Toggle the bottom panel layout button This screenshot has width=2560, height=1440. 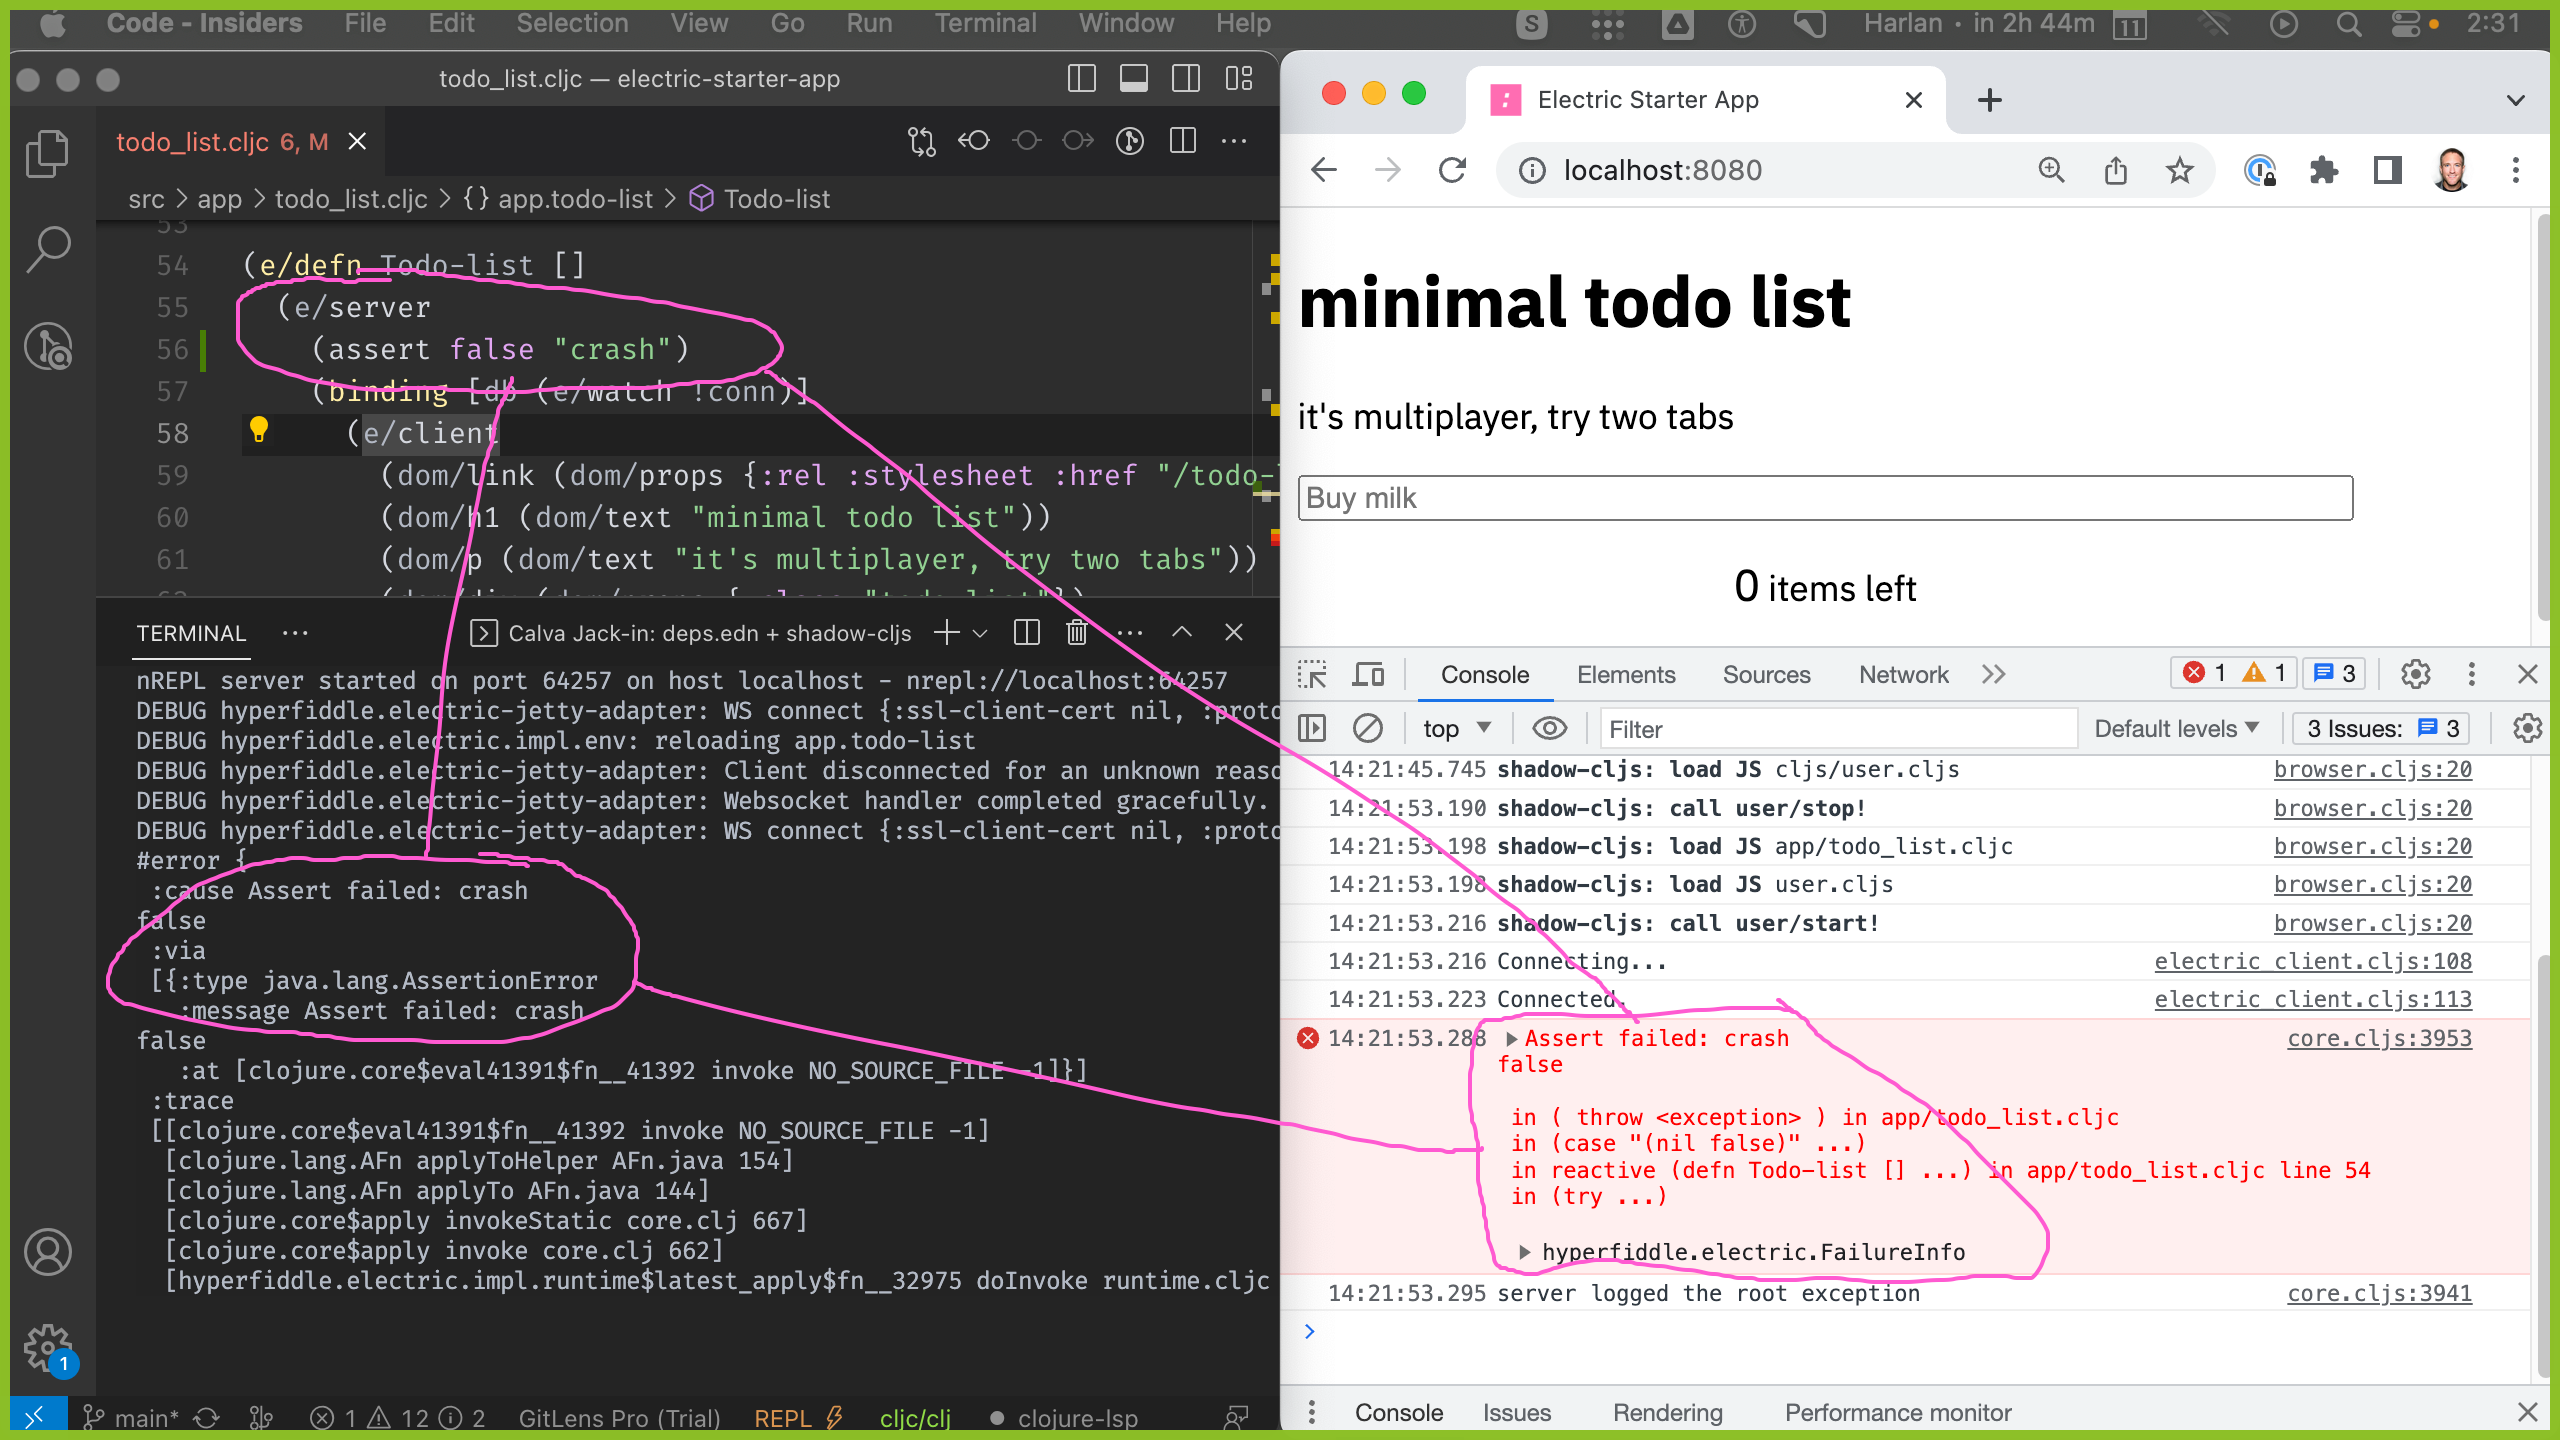(1133, 78)
